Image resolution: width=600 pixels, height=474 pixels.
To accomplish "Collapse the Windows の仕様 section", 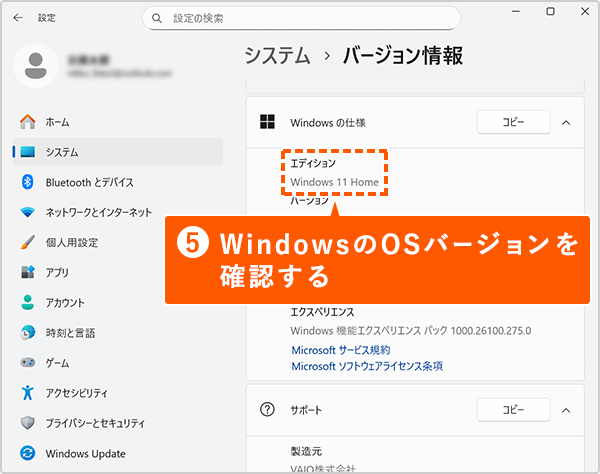I will [x=566, y=122].
